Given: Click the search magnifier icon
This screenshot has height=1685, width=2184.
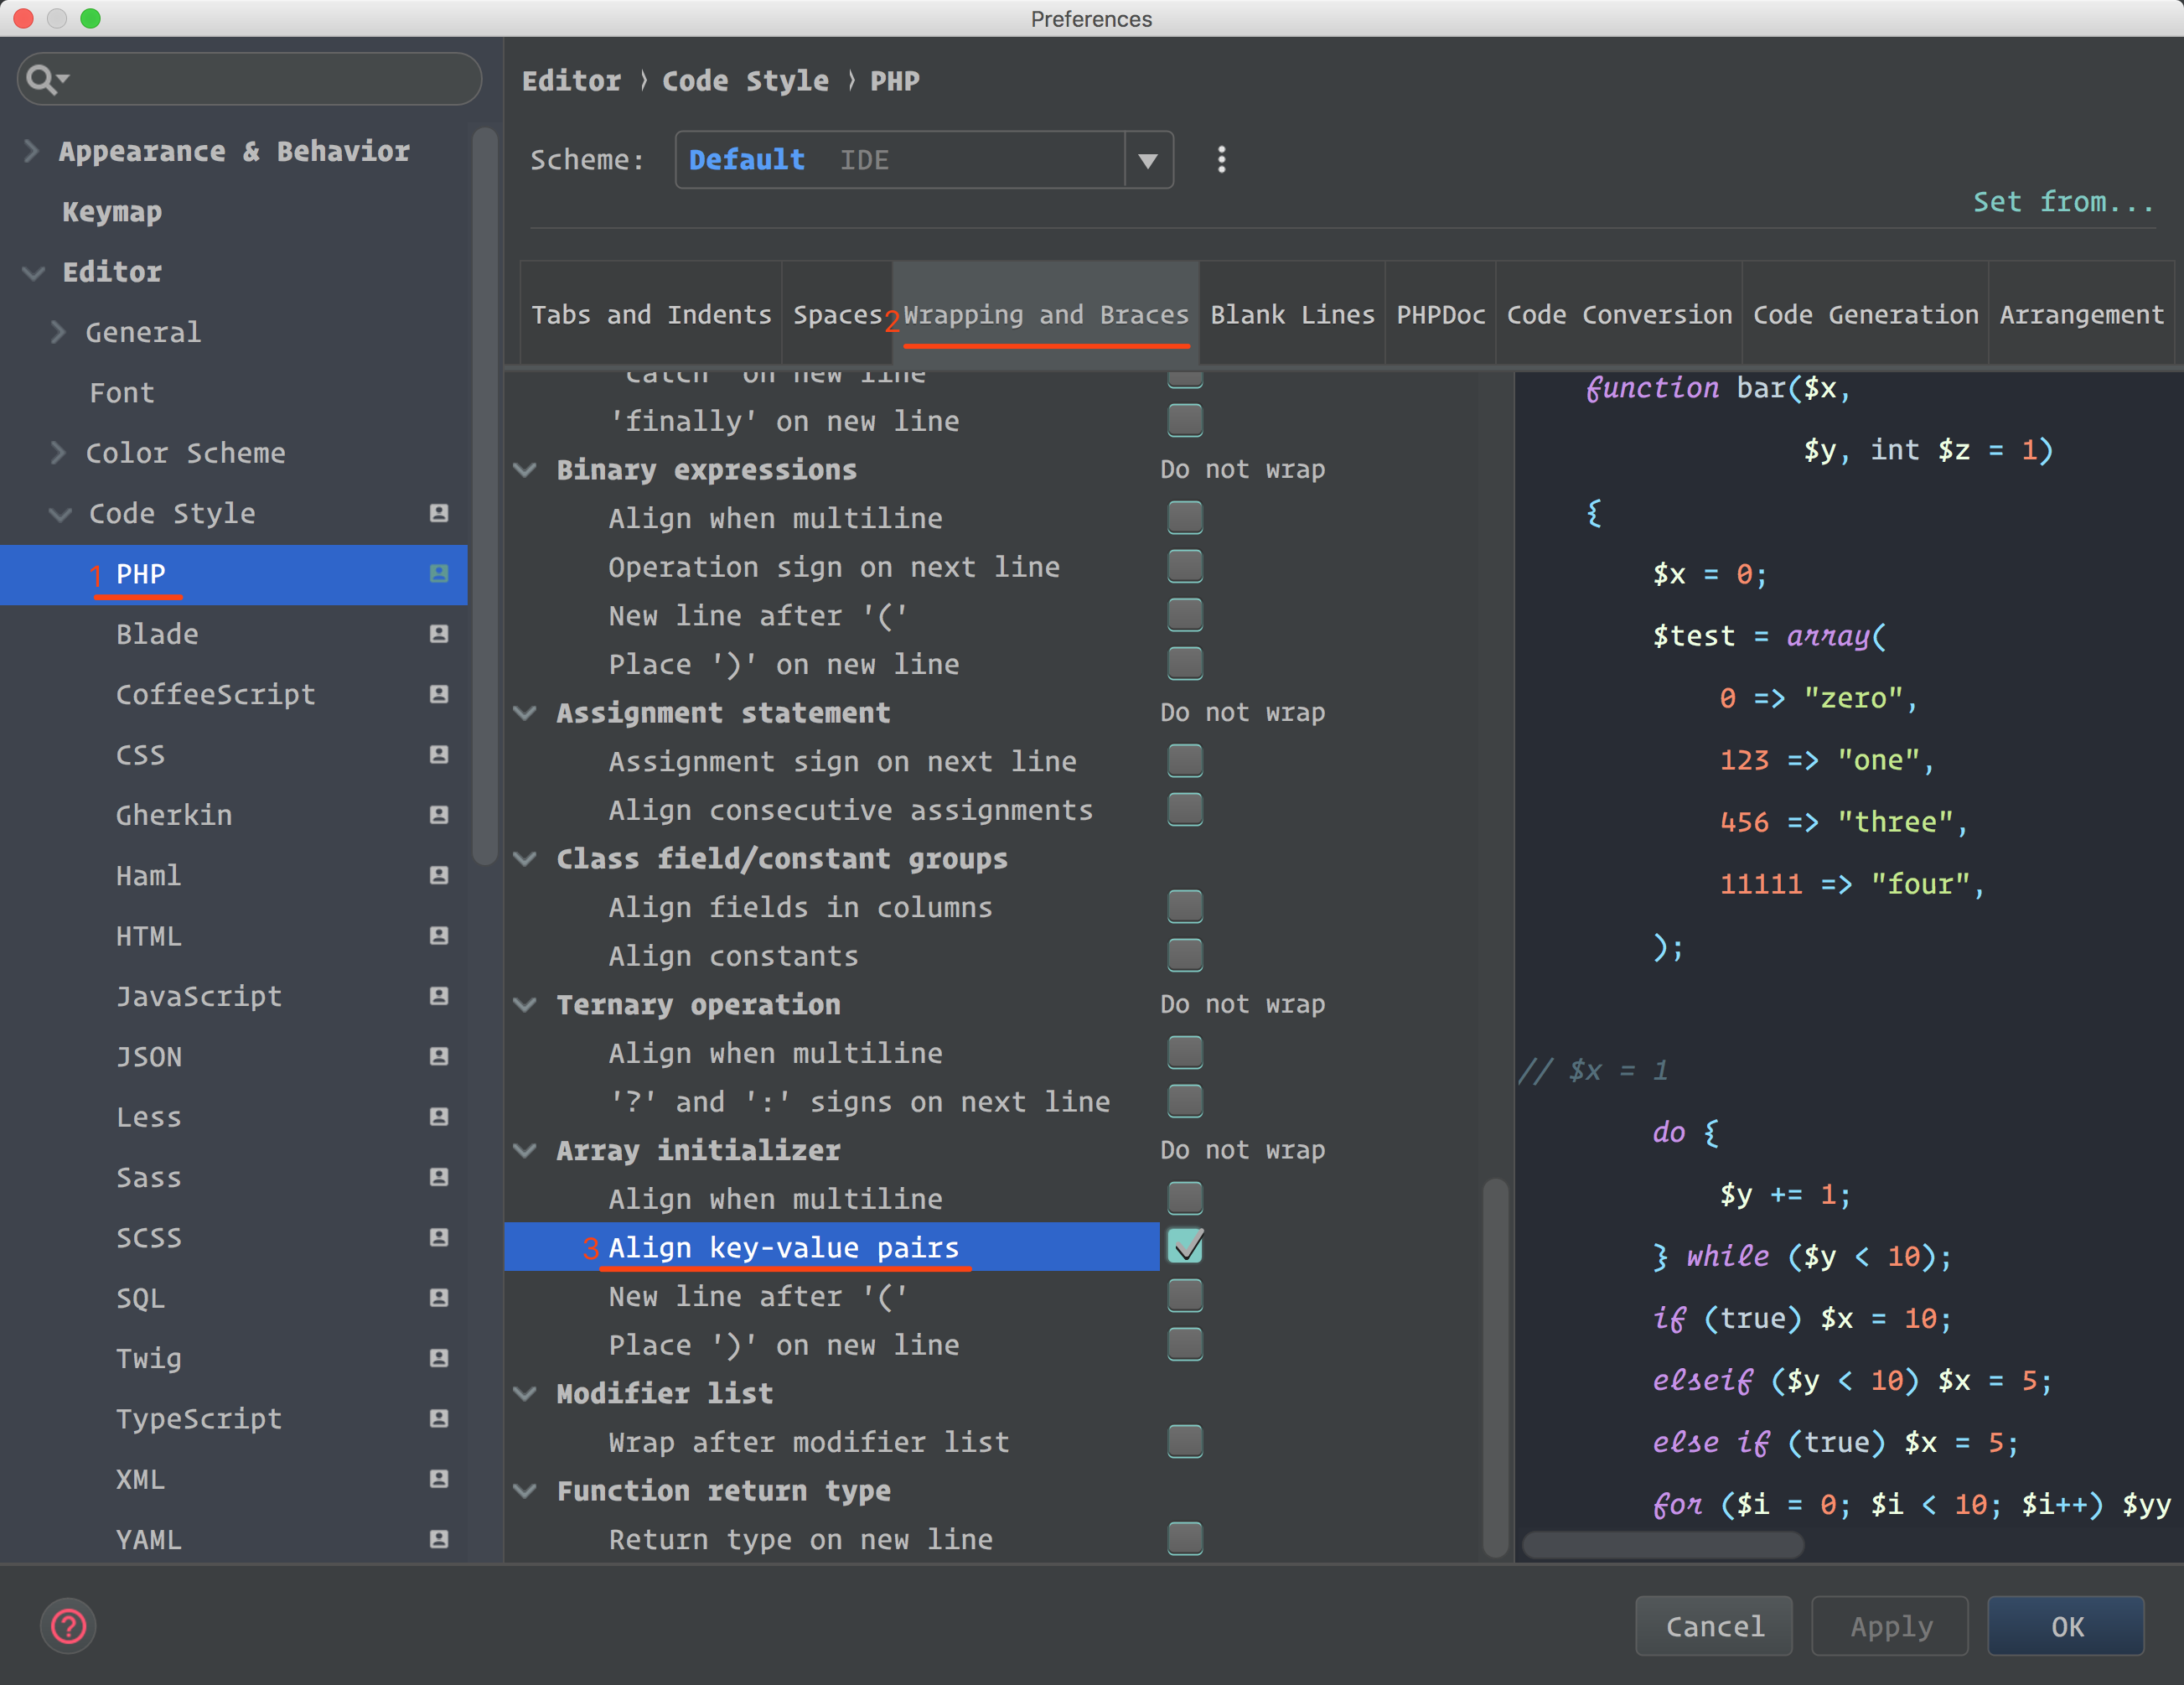Looking at the screenshot, I should click(42, 79).
